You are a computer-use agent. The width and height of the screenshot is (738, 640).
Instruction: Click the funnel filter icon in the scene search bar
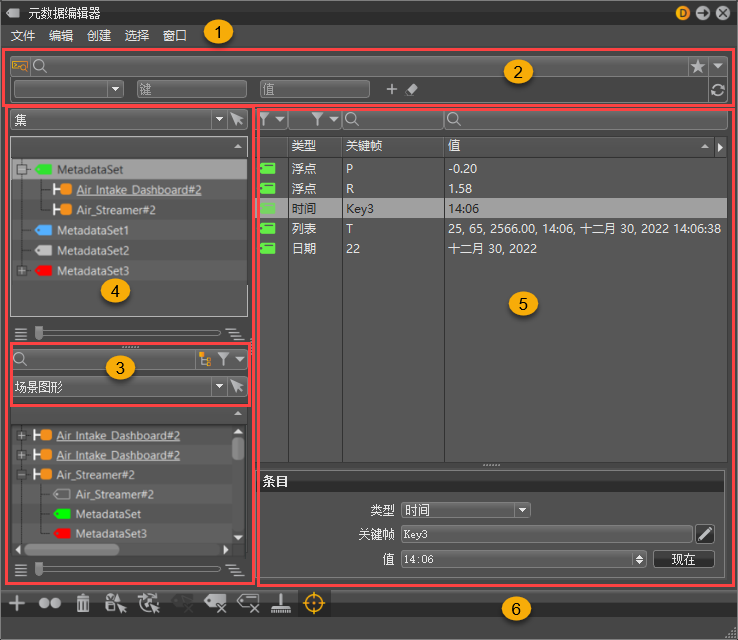(223, 359)
